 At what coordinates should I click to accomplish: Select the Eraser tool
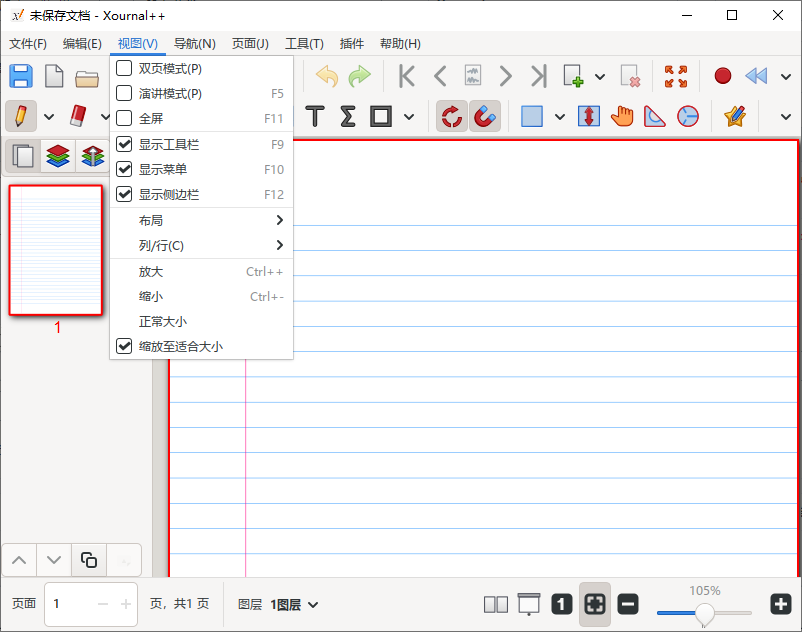coord(78,116)
